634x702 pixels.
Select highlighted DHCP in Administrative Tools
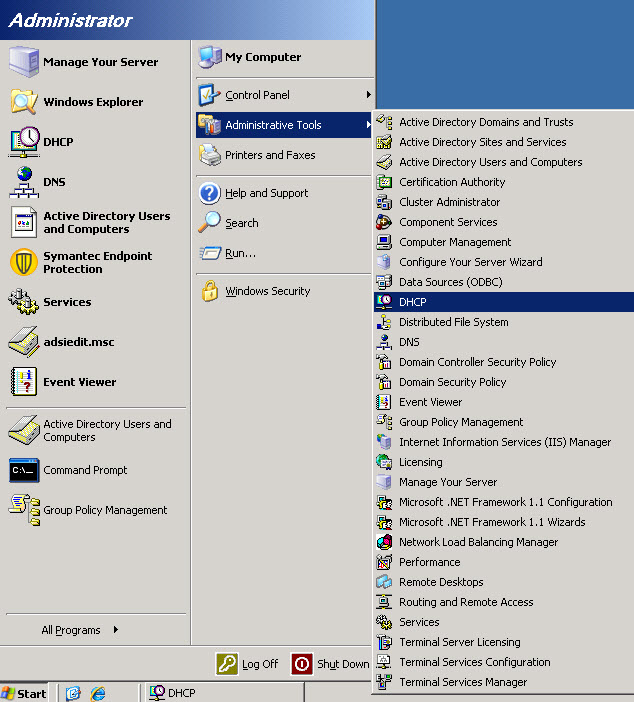(x=504, y=302)
